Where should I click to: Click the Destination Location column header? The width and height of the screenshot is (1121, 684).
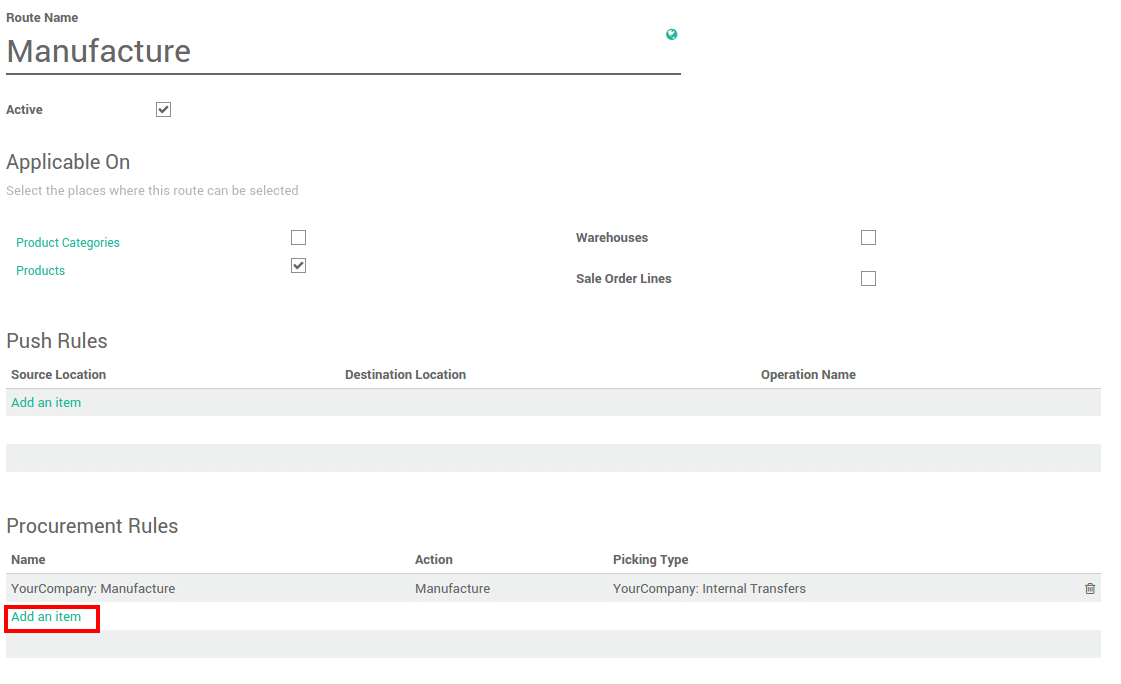[x=405, y=374]
